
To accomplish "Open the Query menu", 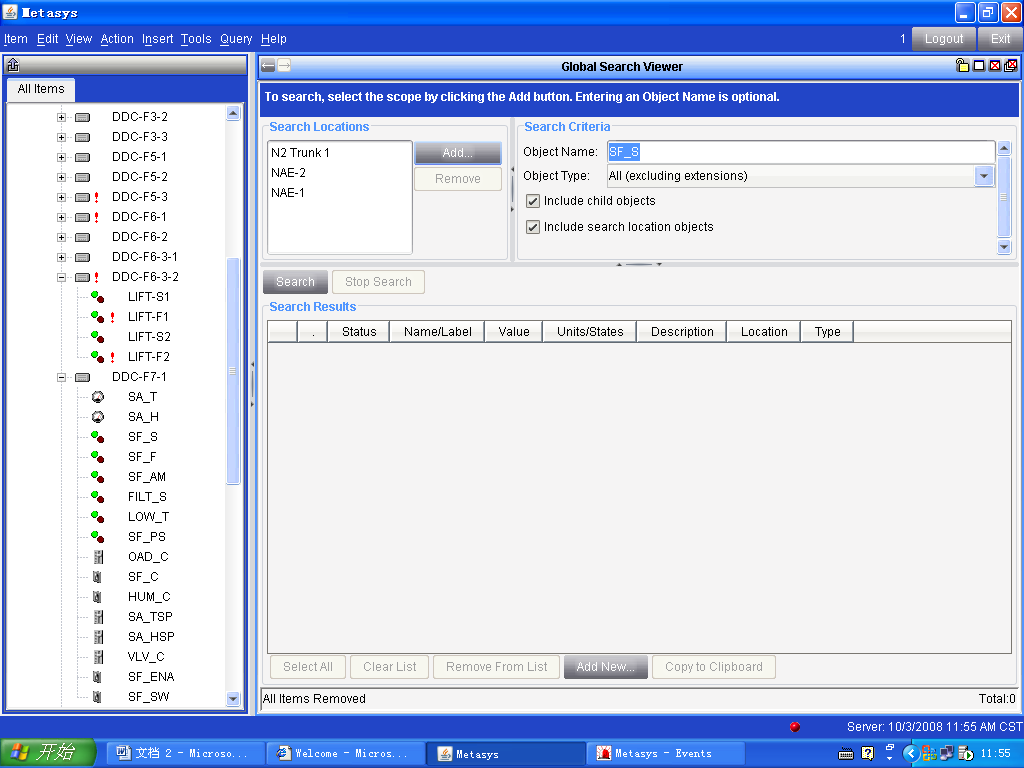I will (x=236, y=39).
